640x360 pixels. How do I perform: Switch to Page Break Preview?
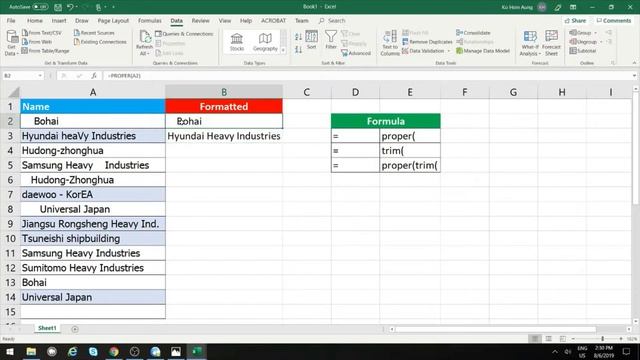[562, 339]
